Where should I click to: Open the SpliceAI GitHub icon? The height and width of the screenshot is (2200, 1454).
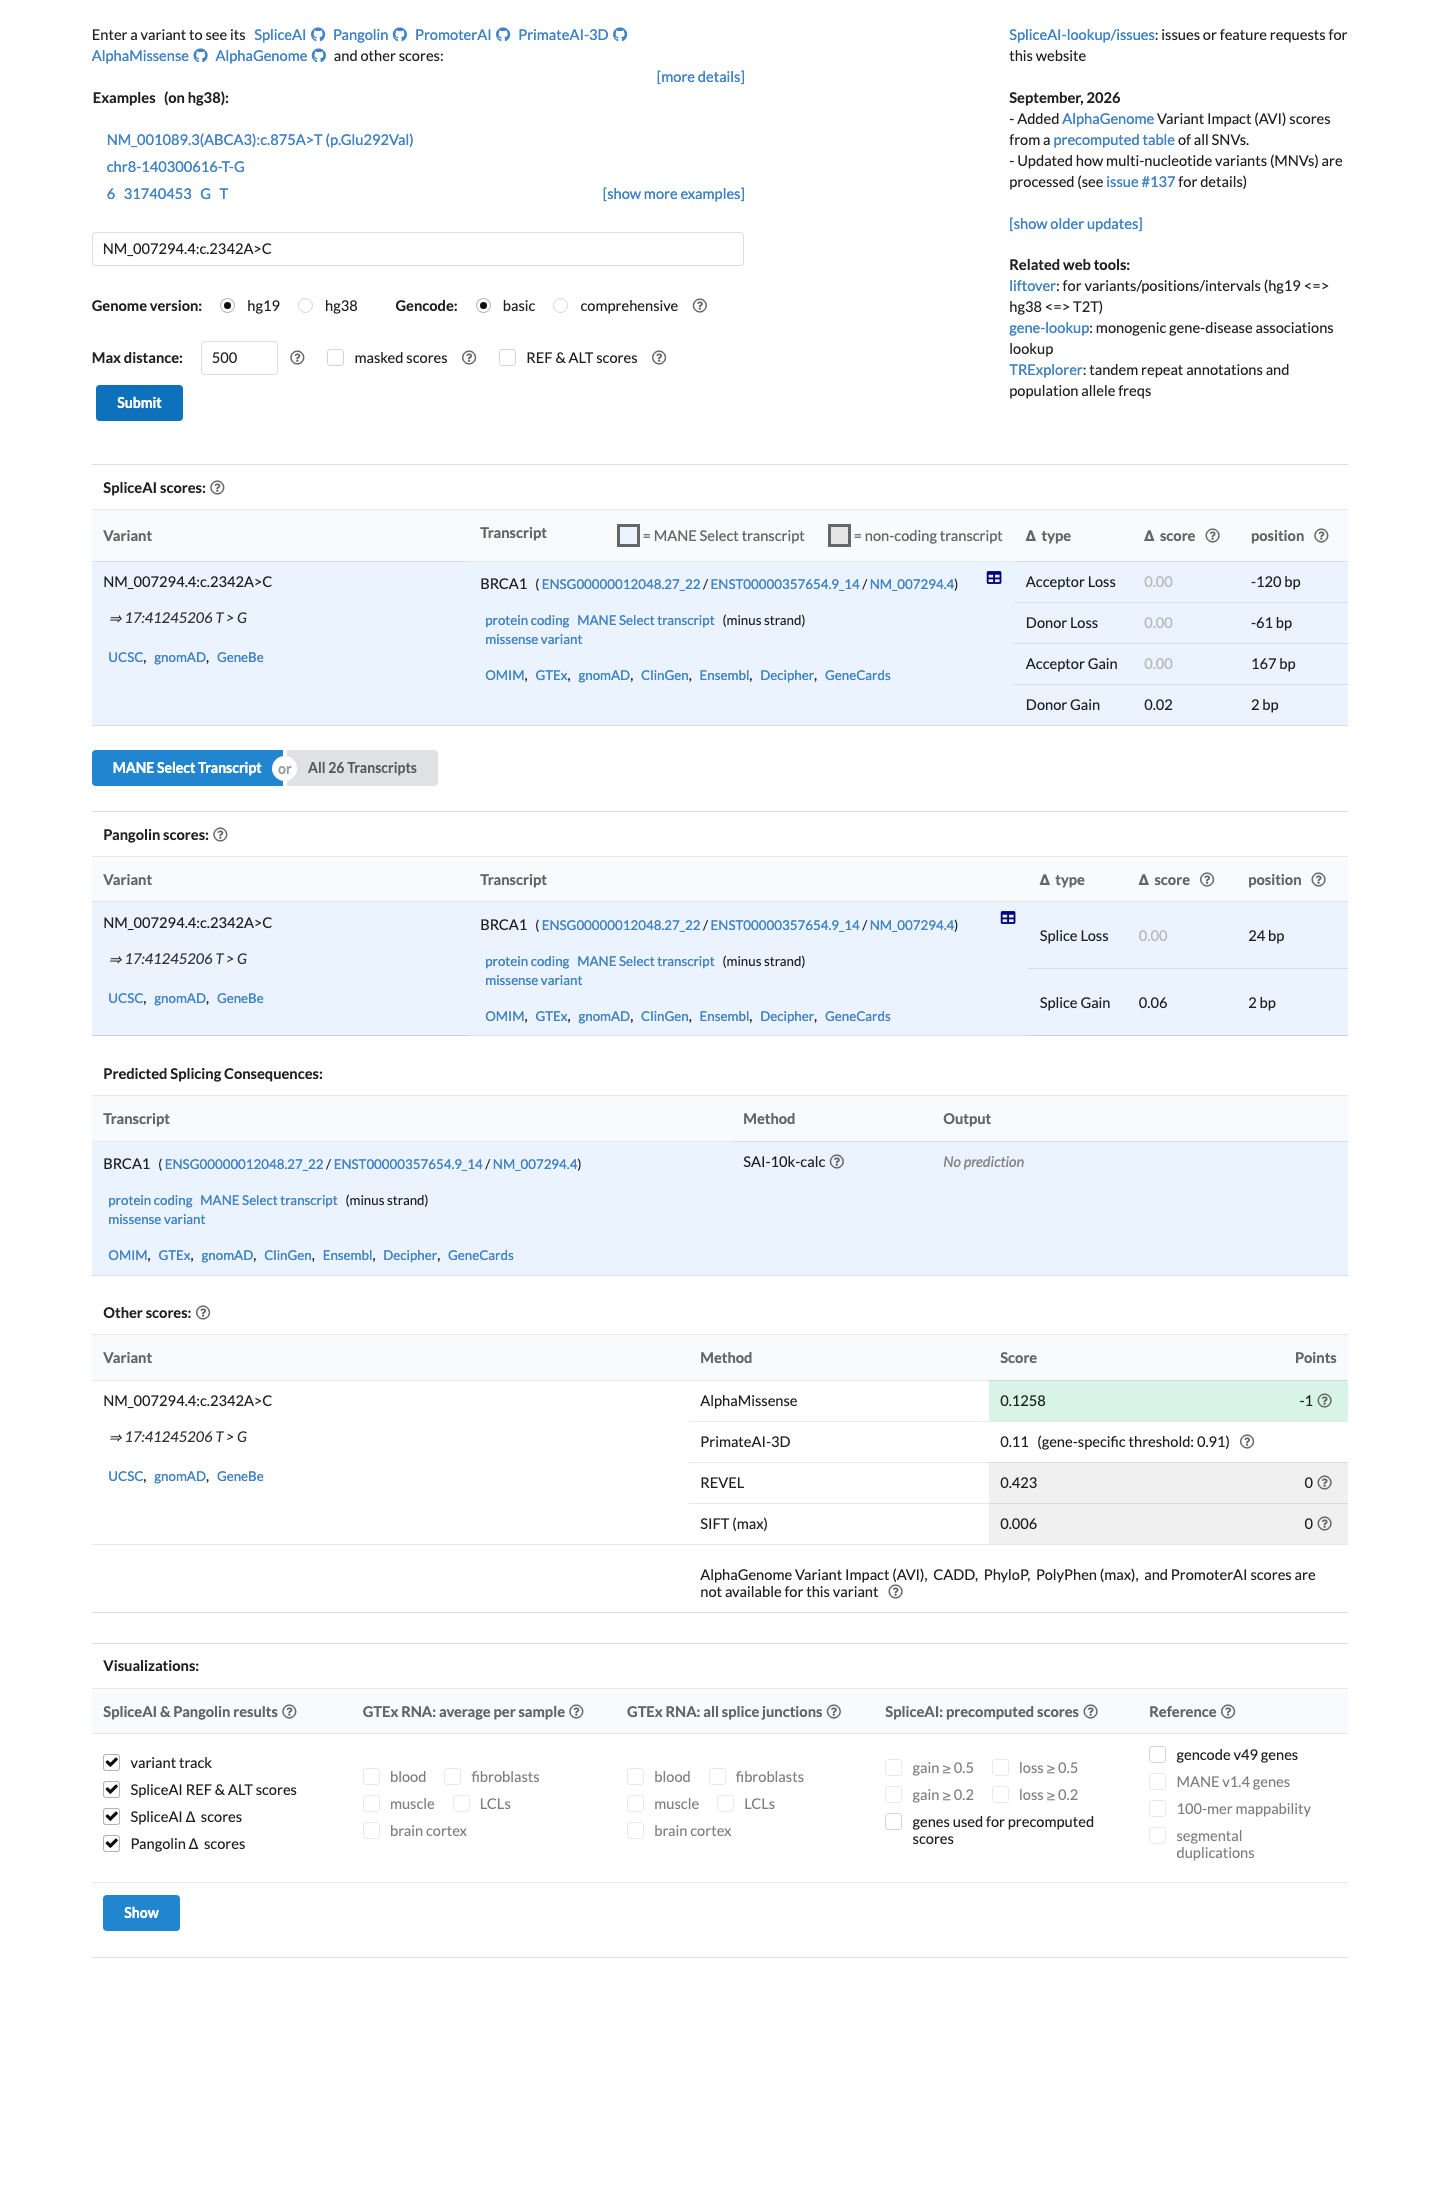coord(318,35)
